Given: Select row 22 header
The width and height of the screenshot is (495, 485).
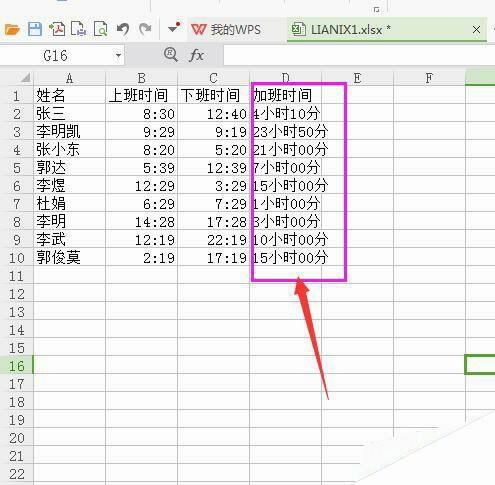Looking at the screenshot, I should [16, 474].
